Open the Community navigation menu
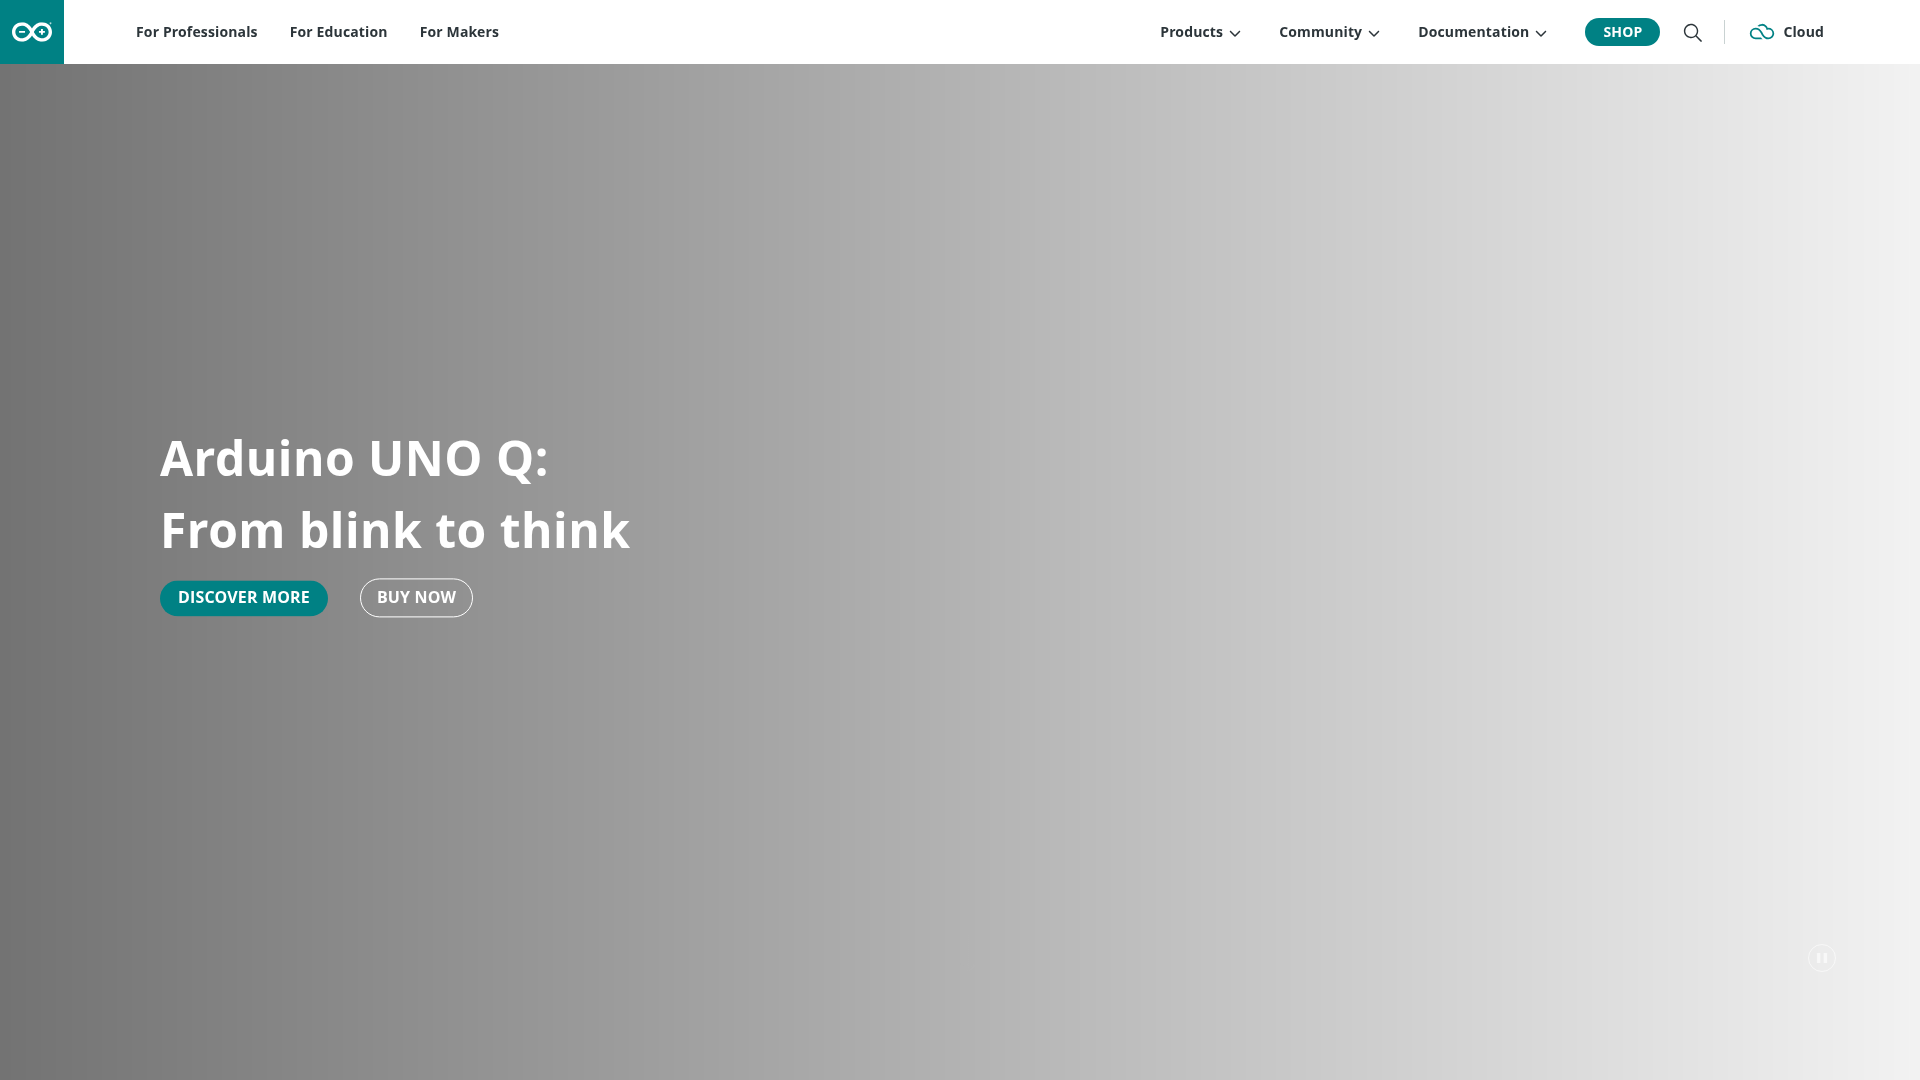Viewport: 1920px width, 1080px height. pos(1320,31)
